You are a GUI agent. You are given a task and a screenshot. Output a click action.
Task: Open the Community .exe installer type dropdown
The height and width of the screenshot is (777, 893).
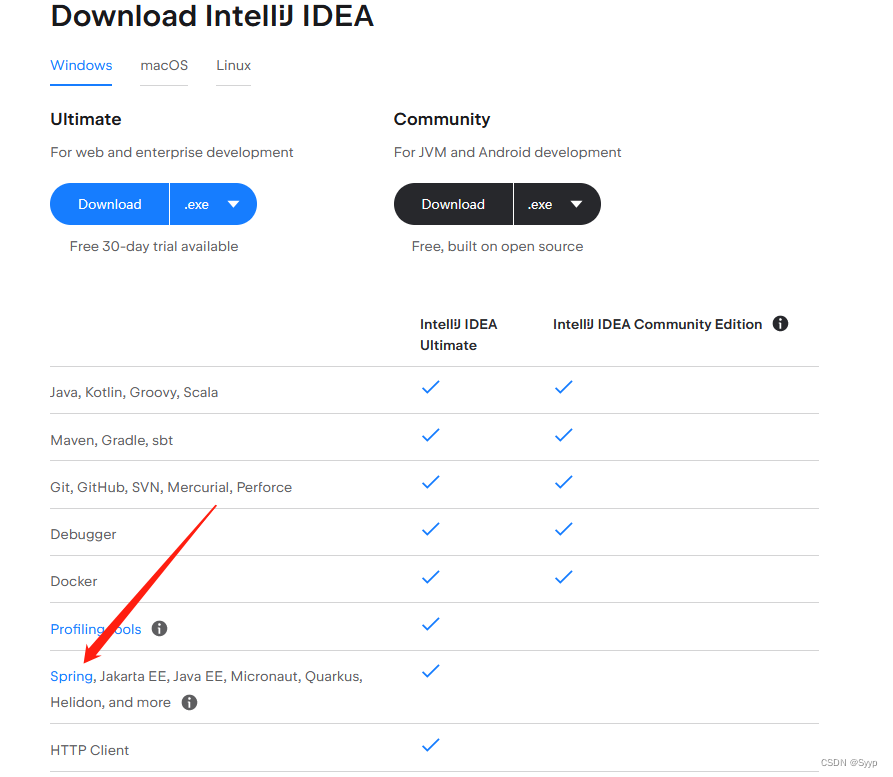click(x=557, y=204)
